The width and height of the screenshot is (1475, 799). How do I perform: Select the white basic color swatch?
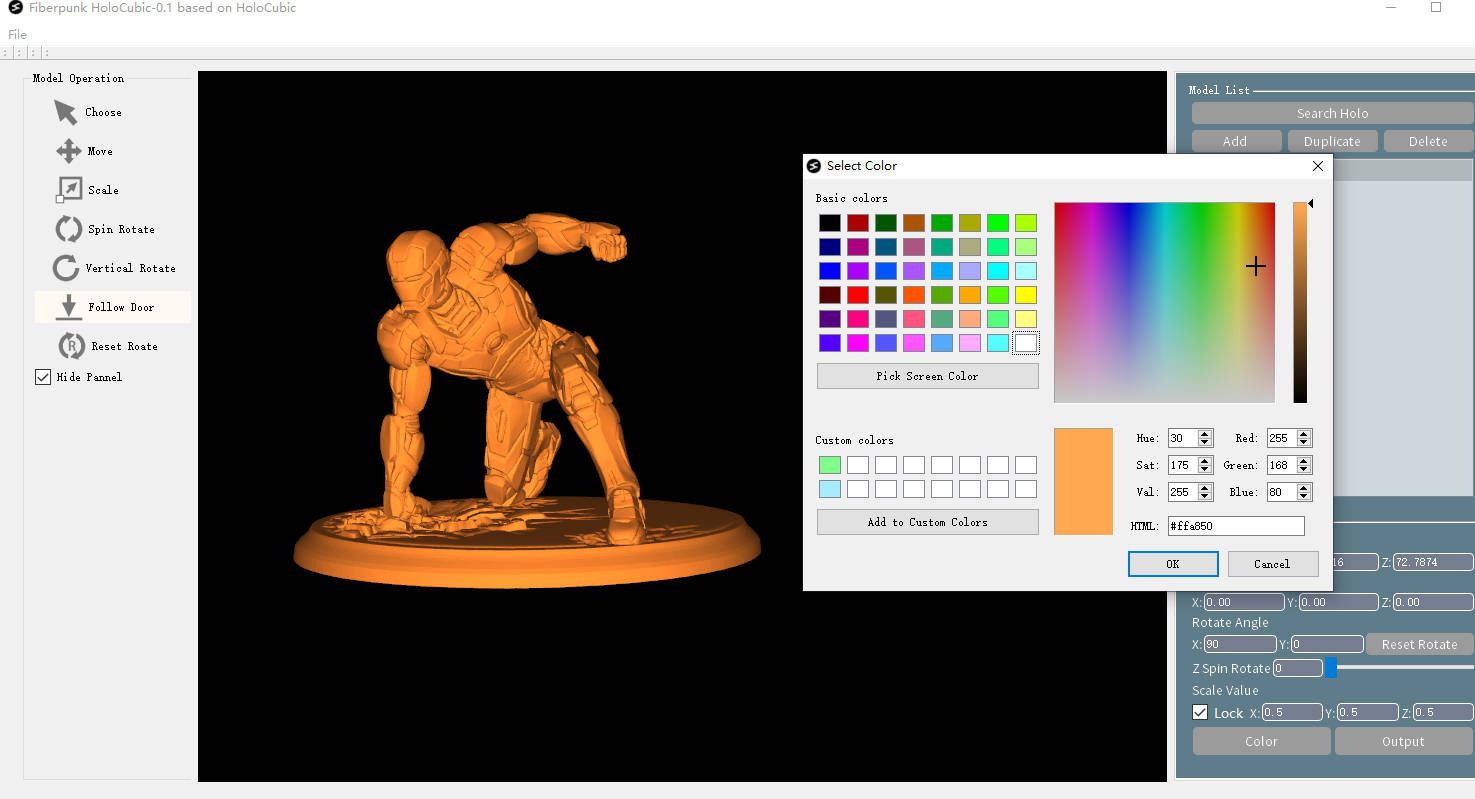1026,343
